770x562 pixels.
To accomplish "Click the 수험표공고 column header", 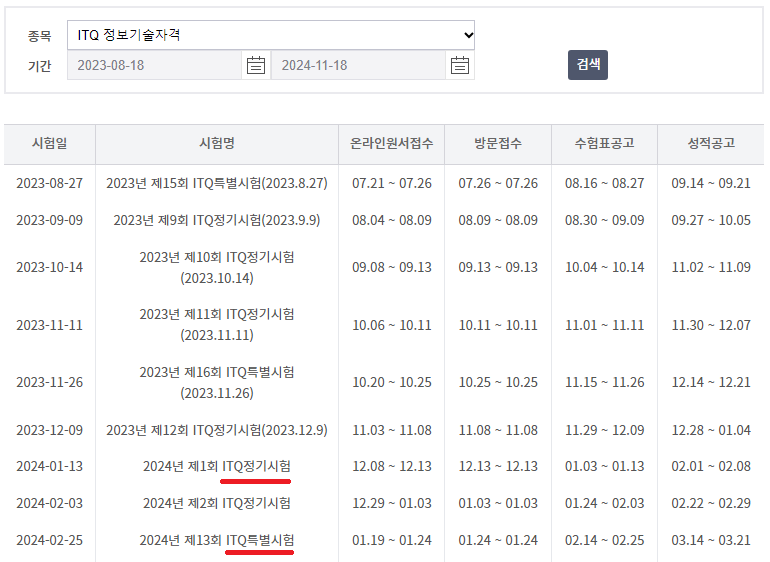I will pyautogui.click(x=605, y=143).
